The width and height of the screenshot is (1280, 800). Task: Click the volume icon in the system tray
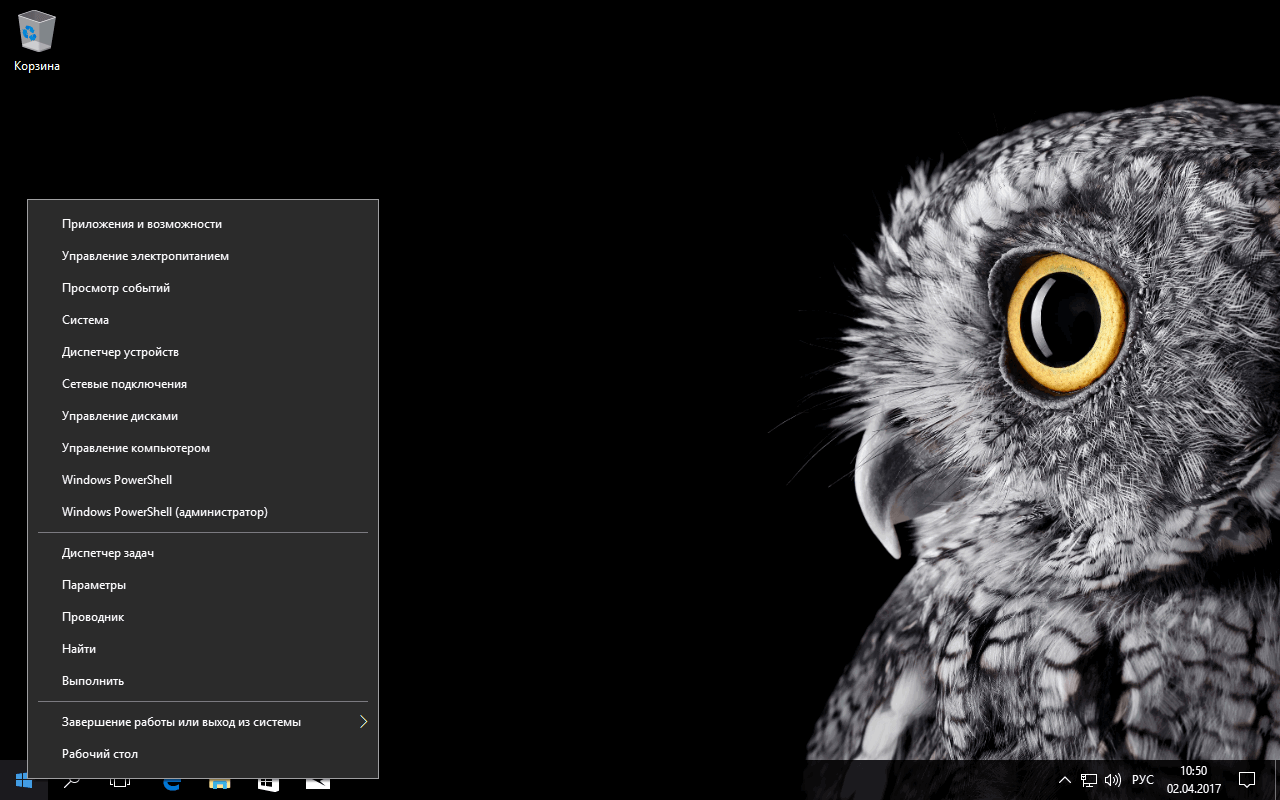click(1112, 780)
